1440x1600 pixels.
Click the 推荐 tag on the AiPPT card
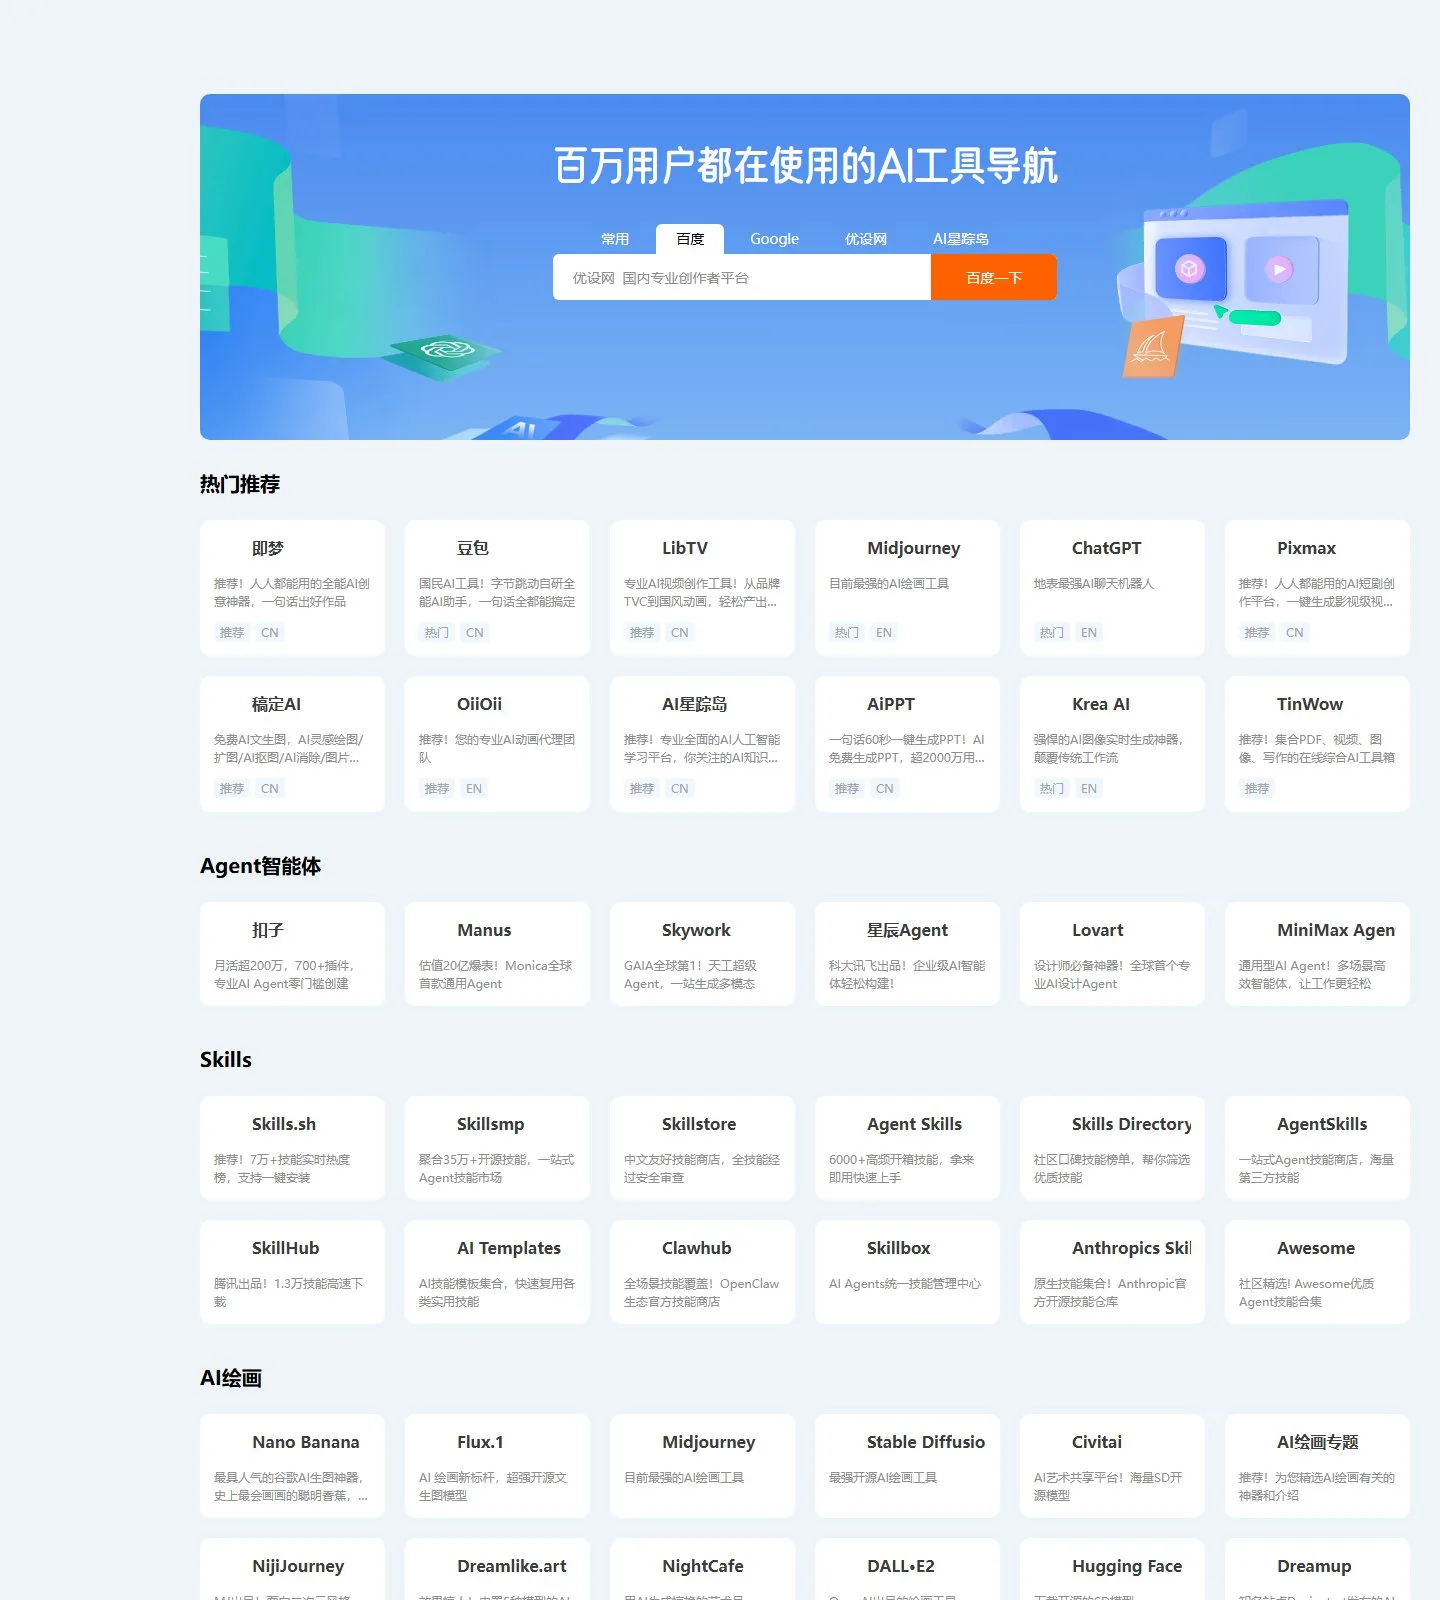(x=847, y=788)
